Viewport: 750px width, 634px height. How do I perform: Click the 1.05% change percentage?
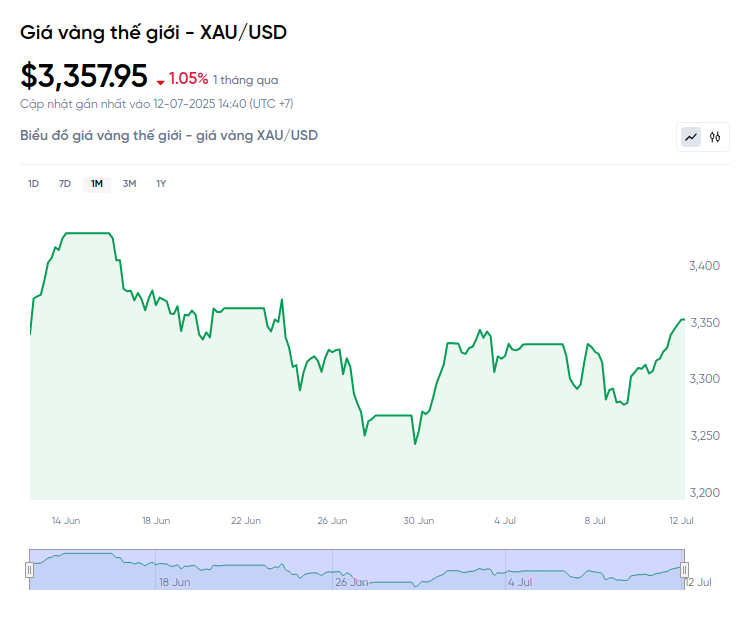coord(188,79)
